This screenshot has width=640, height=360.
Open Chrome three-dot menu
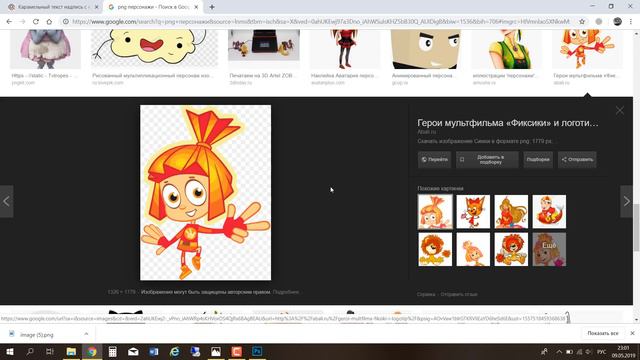click(x=631, y=22)
